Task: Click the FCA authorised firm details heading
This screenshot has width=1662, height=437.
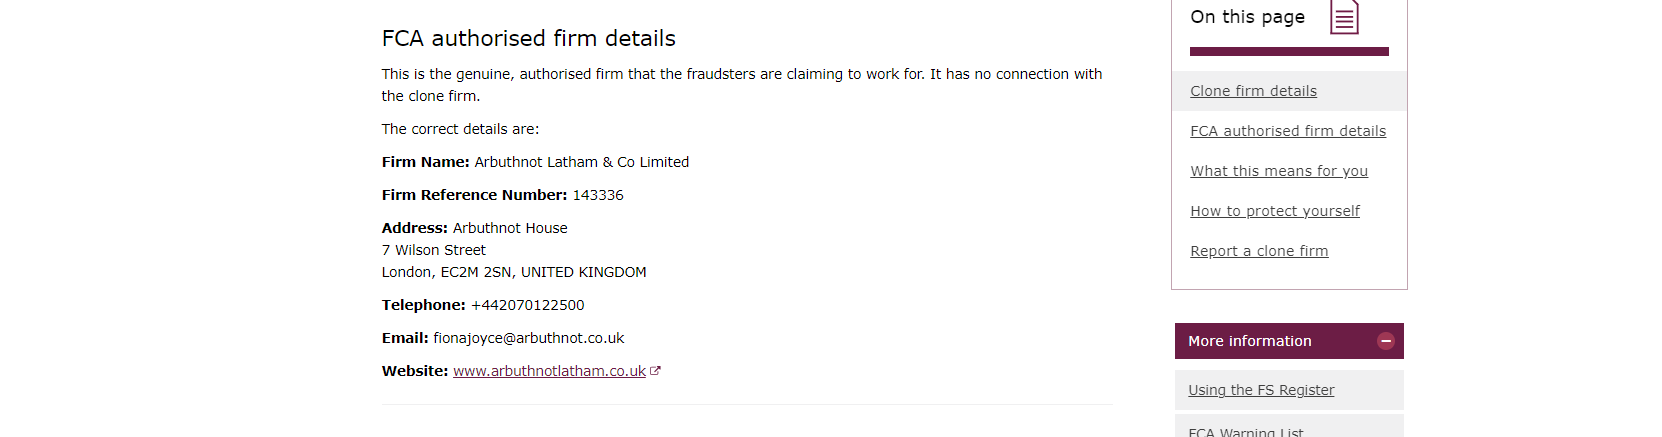Action: [x=528, y=38]
